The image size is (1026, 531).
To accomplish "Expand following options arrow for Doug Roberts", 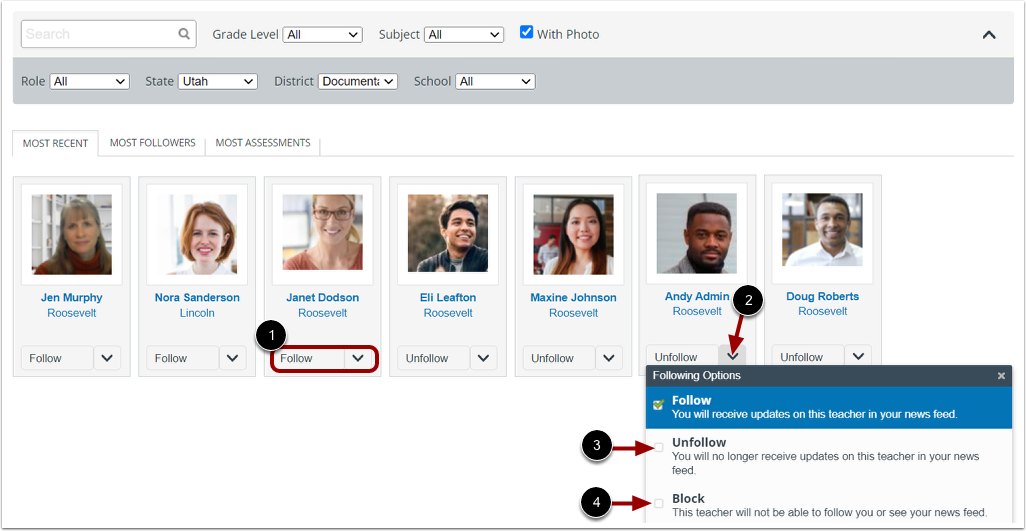I will click(x=858, y=356).
